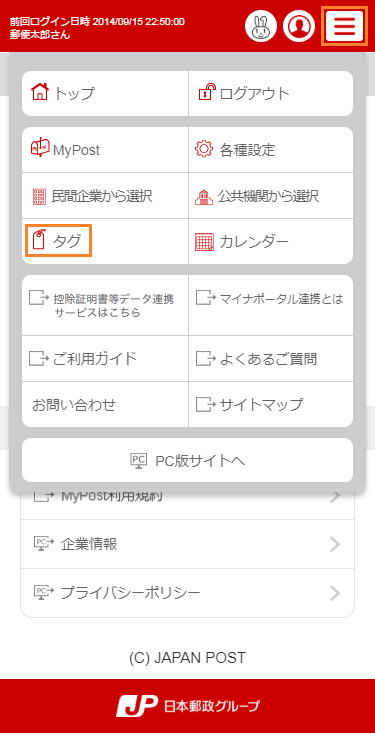Open マイナポータル連携とは link
Screen dimensions: 375x733
tap(271, 305)
